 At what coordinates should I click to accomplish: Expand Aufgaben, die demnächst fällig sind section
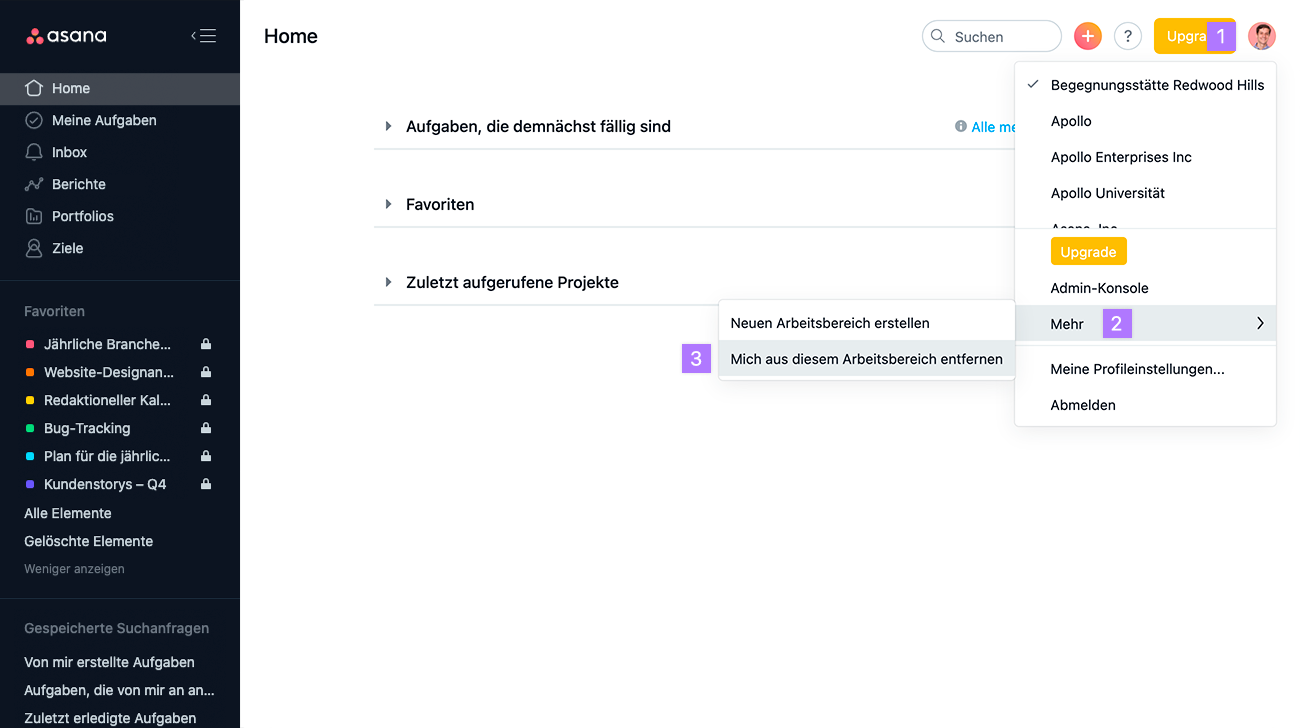[x=388, y=126]
